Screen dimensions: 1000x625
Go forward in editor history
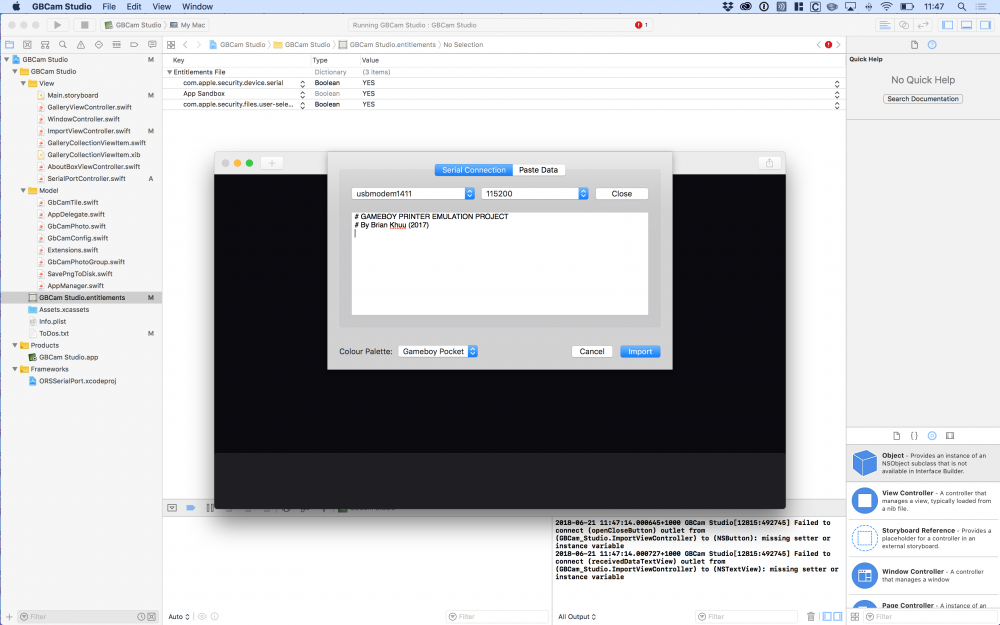click(x=198, y=45)
